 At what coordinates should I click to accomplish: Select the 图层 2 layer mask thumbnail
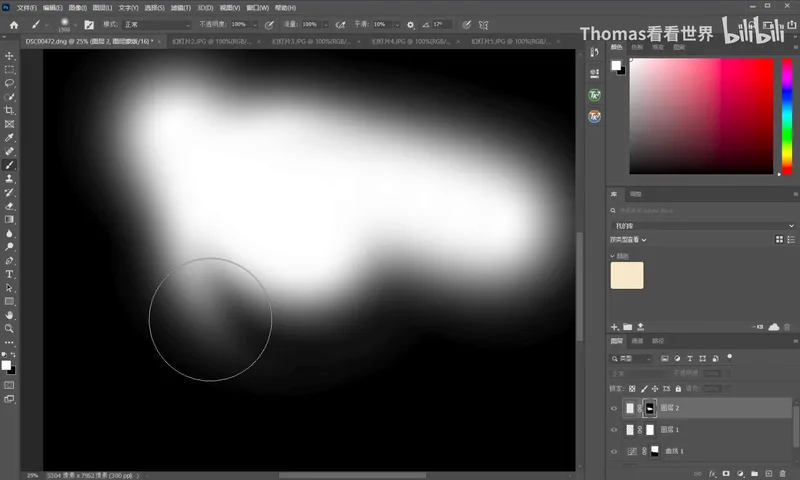(649, 408)
